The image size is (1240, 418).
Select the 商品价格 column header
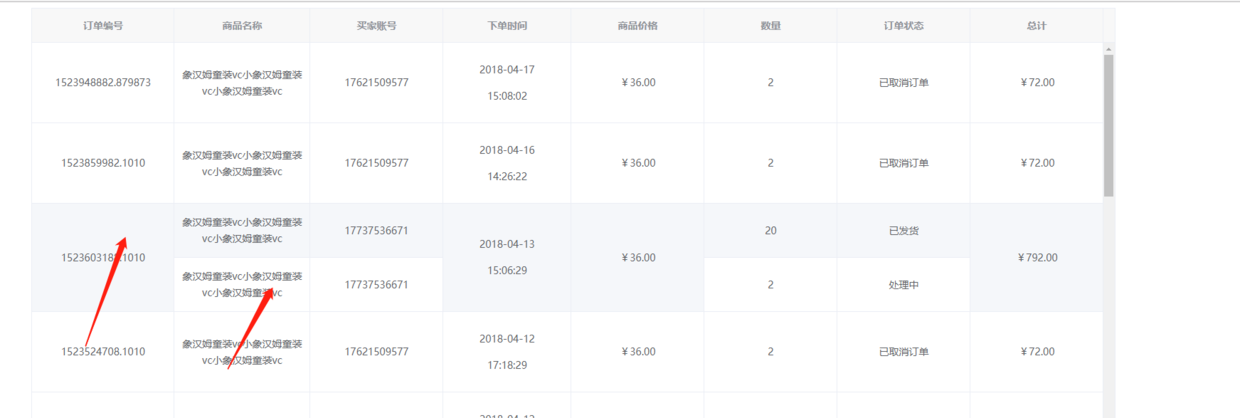638,26
